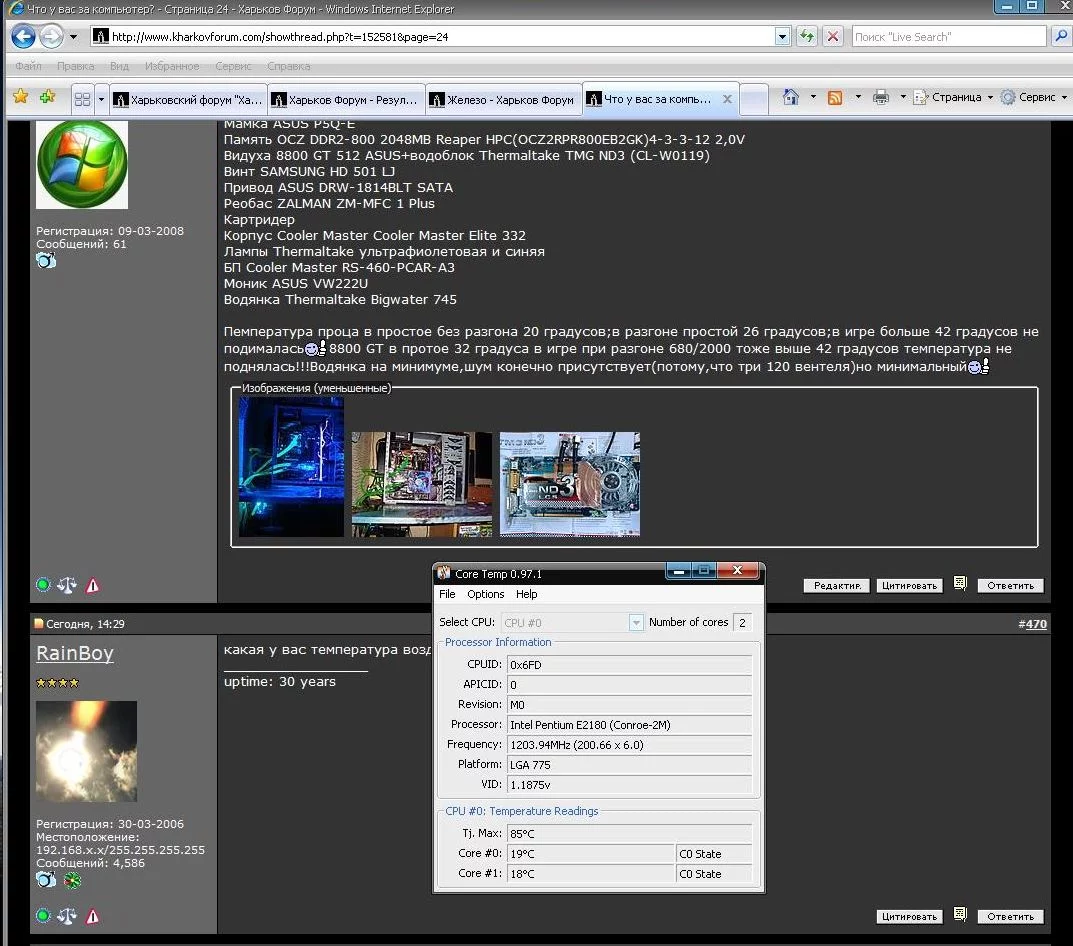Expand the feeds dropdown arrow
The width and height of the screenshot is (1073, 946).
point(858,97)
